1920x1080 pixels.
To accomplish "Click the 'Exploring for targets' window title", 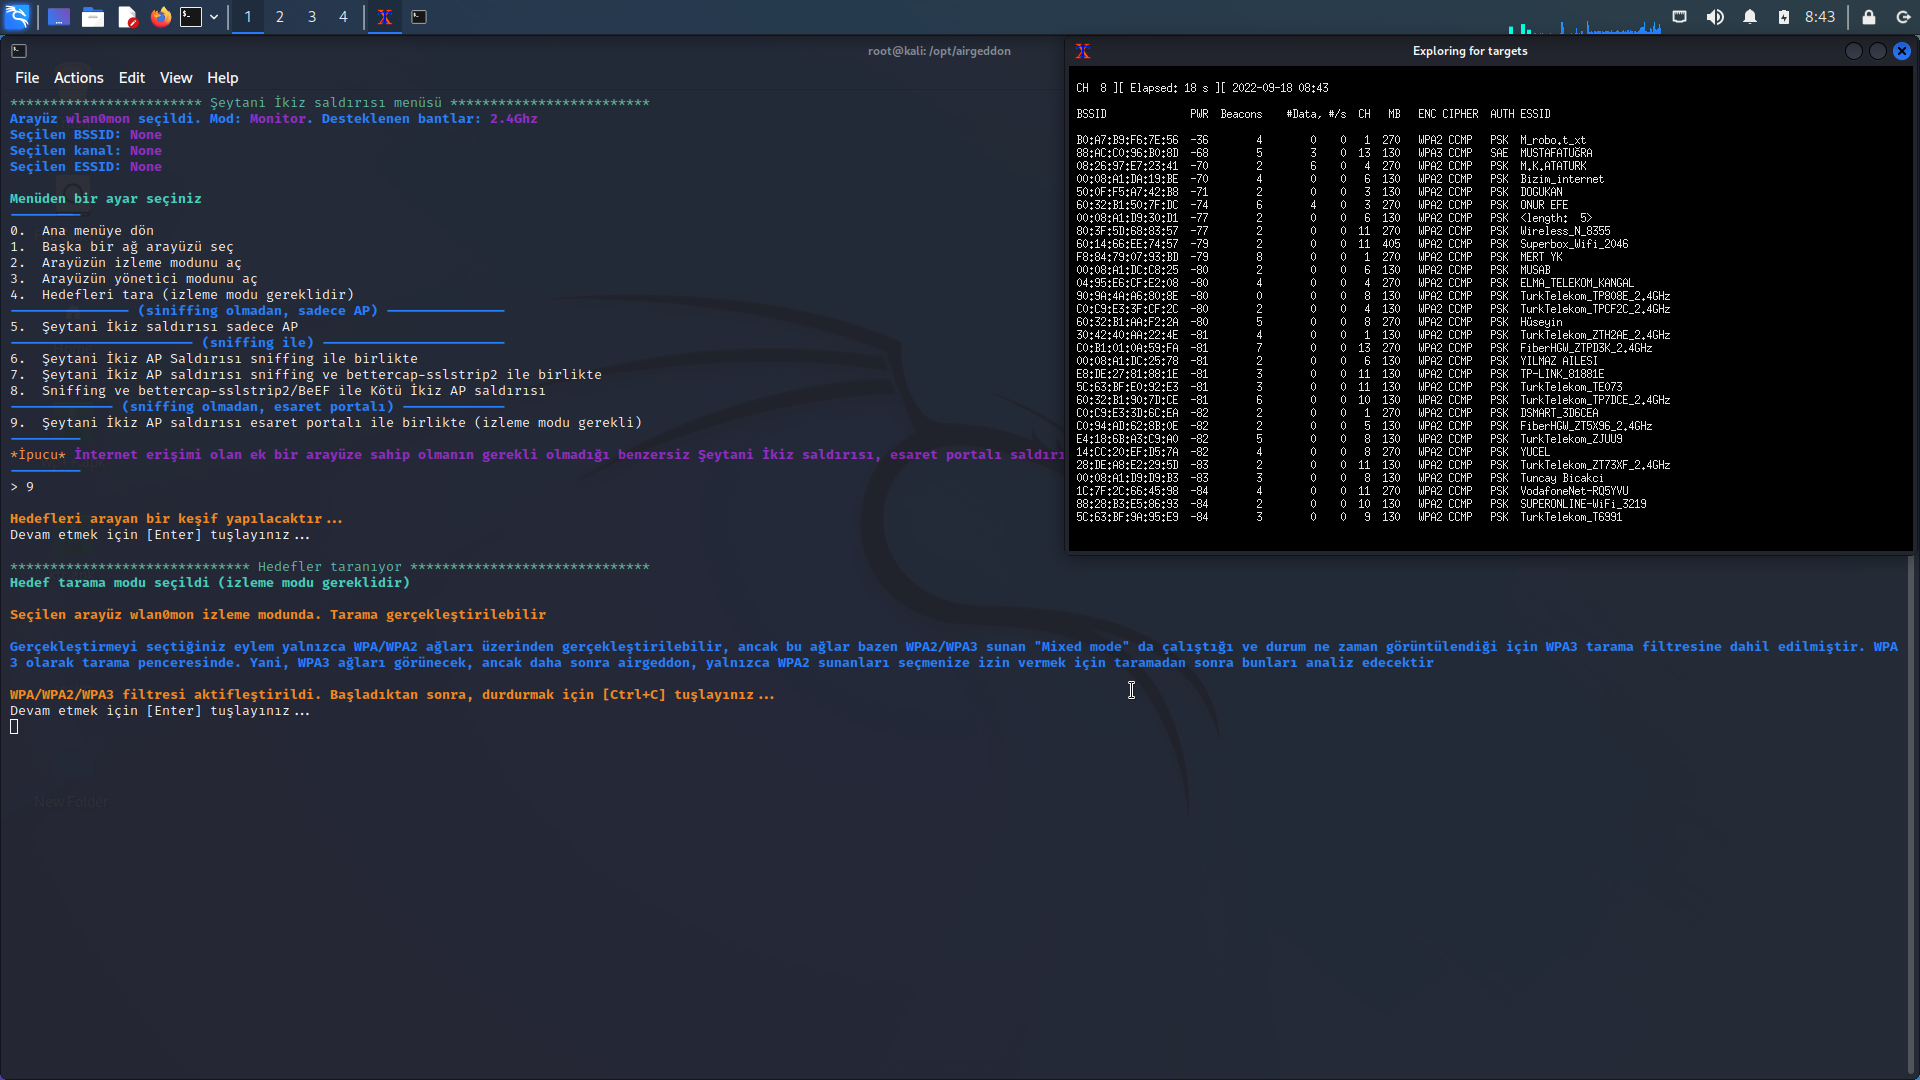I will tap(1470, 51).
